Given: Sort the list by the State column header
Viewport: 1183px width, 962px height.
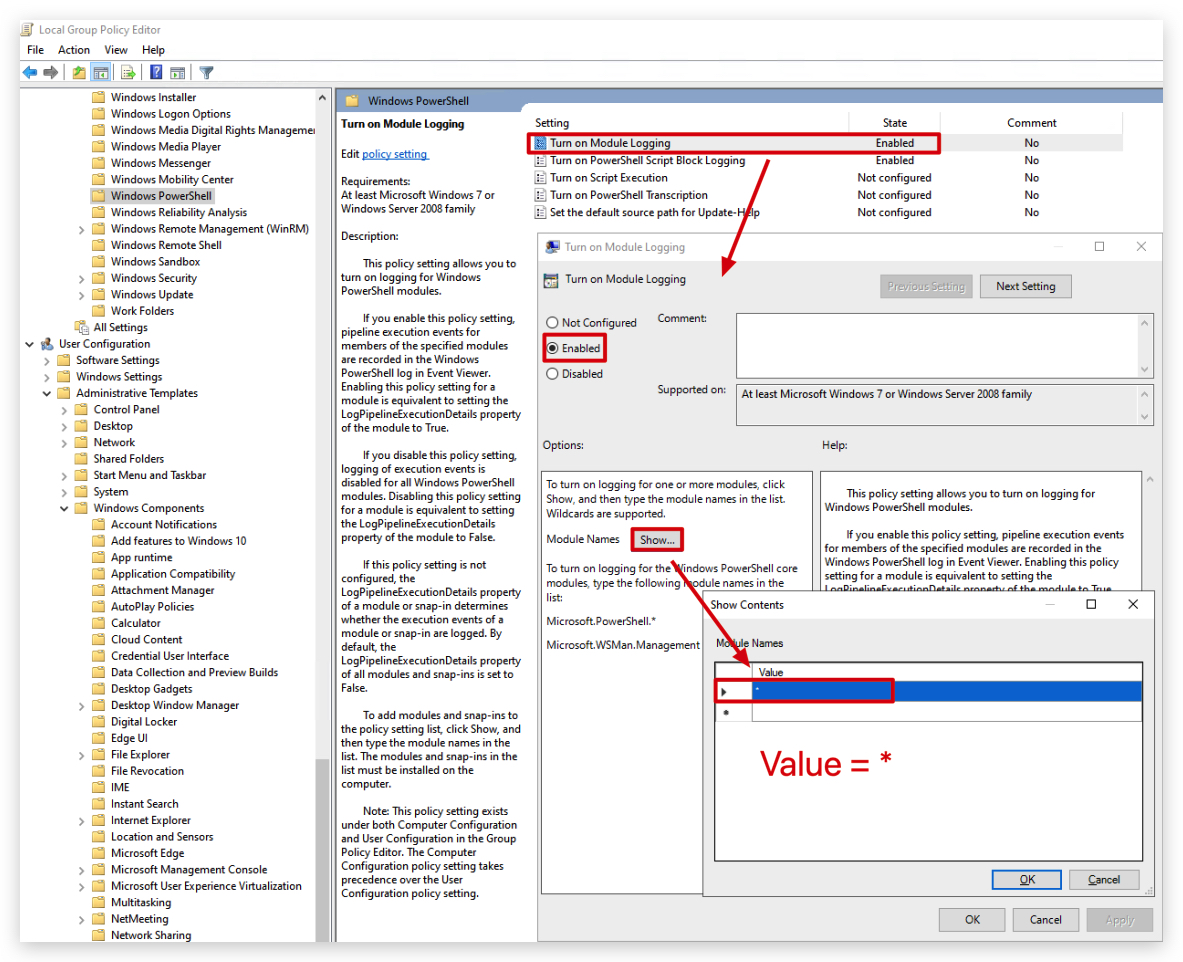Looking at the screenshot, I should click(x=895, y=123).
